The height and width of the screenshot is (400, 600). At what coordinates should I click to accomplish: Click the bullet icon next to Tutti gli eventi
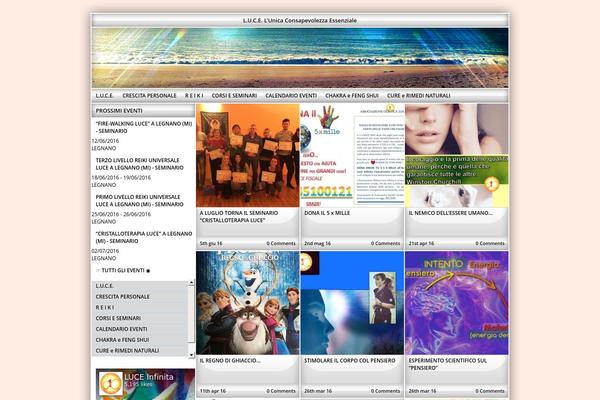148,271
